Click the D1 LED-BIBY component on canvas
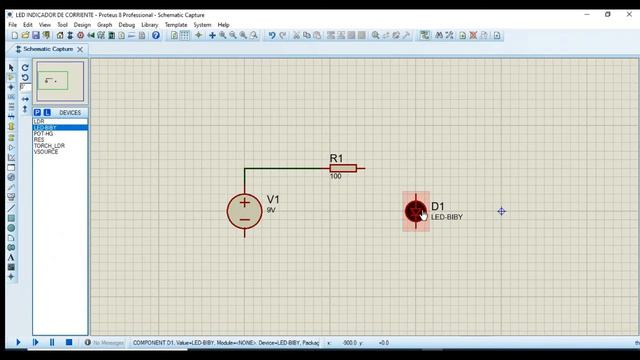This screenshot has height=360, width=640. click(x=416, y=211)
